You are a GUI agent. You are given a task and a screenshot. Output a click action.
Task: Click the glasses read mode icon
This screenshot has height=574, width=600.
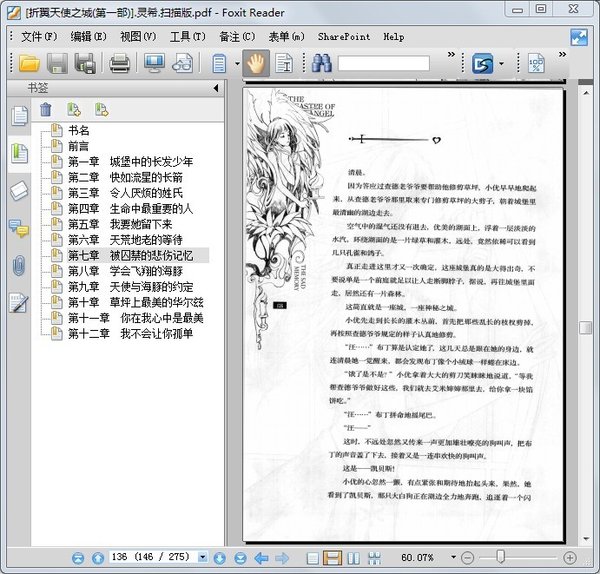point(183,63)
